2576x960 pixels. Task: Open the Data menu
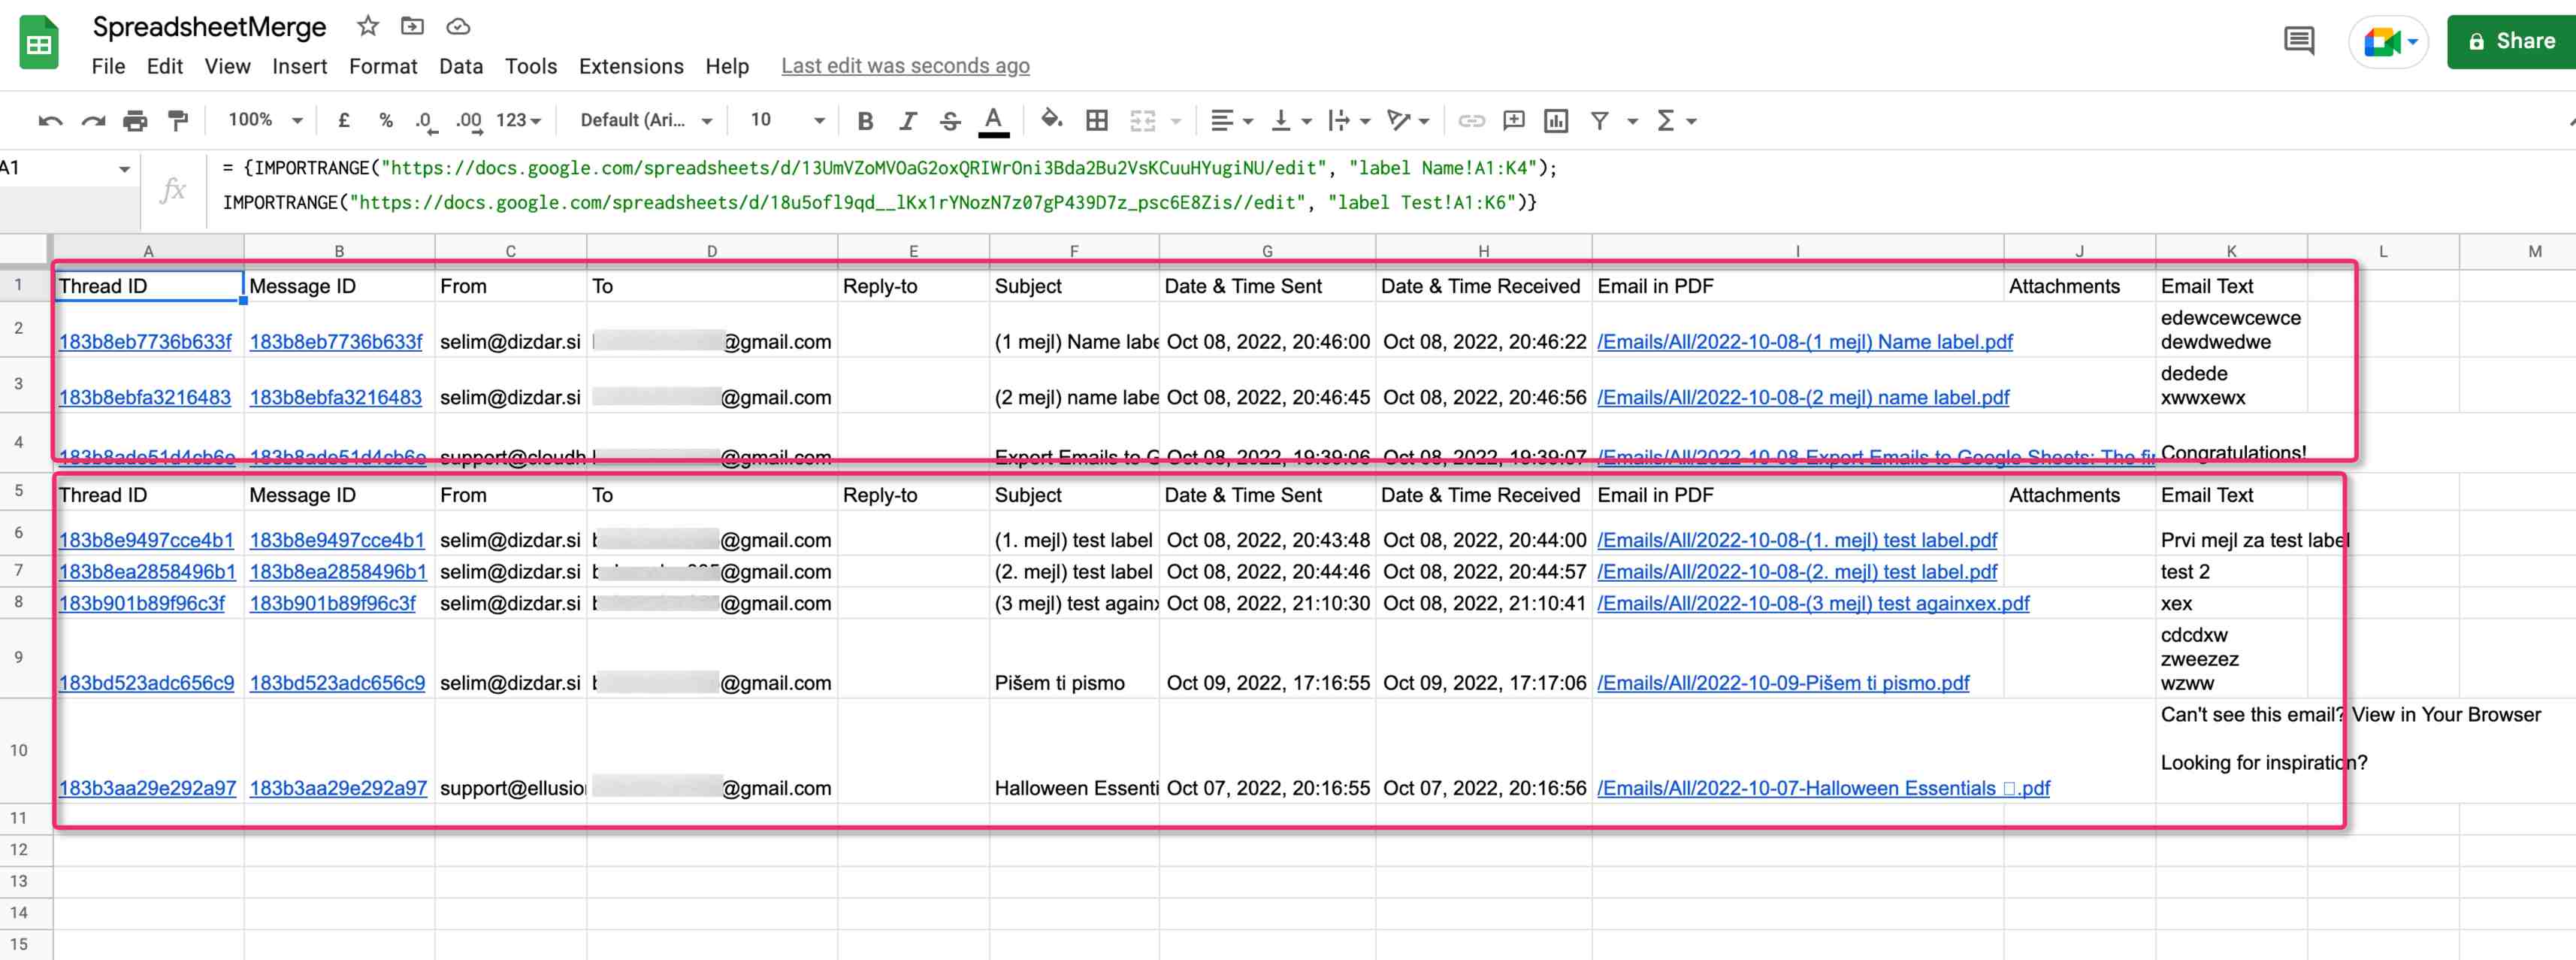(461, 66)
